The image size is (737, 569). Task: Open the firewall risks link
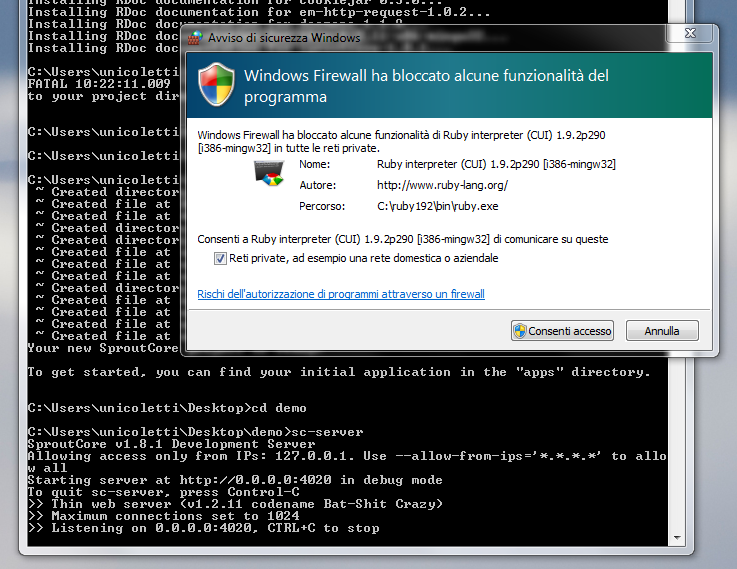point(341,294)
